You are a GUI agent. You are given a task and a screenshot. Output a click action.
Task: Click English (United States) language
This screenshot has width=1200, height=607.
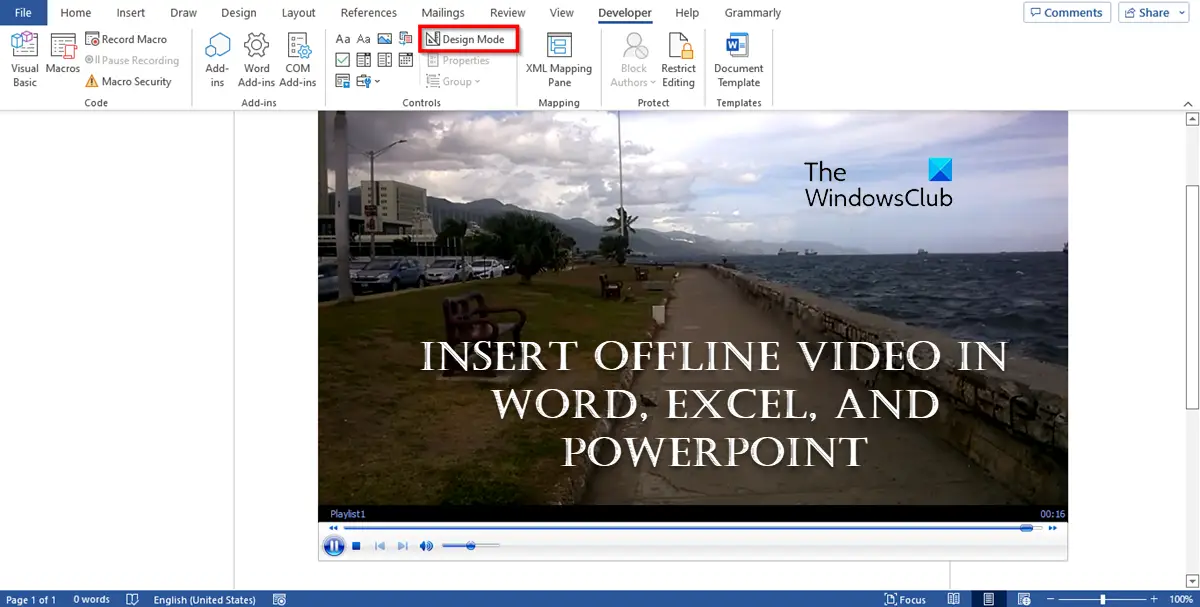(204, 599)
